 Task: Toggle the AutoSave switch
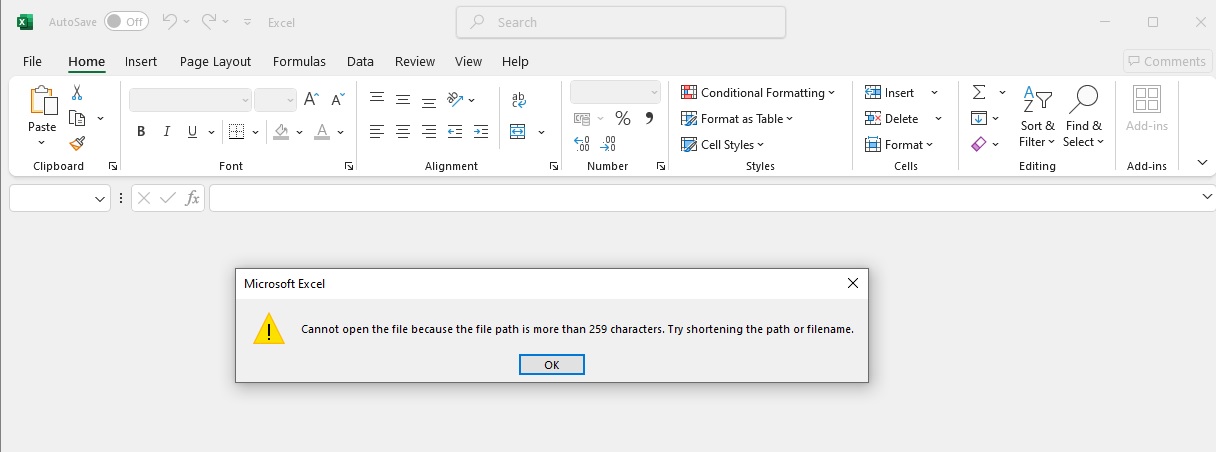126,21
